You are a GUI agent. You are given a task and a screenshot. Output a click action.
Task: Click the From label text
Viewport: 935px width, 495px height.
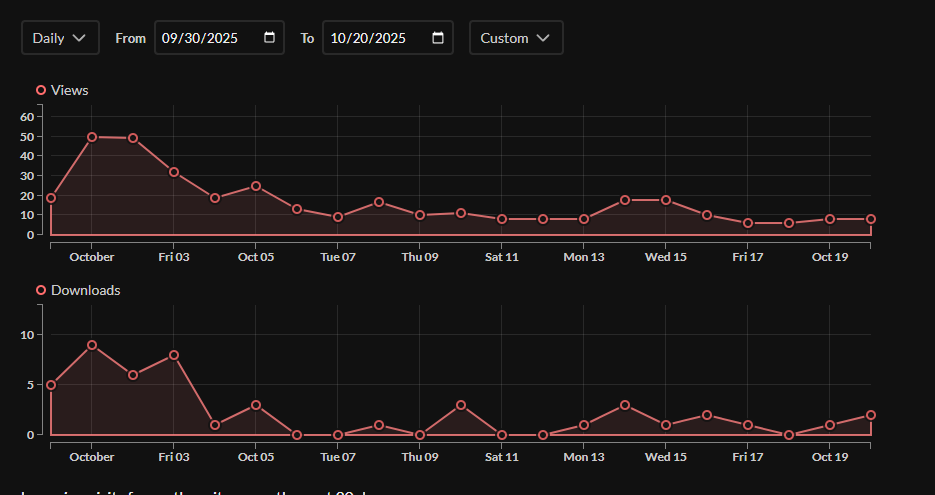131,38
